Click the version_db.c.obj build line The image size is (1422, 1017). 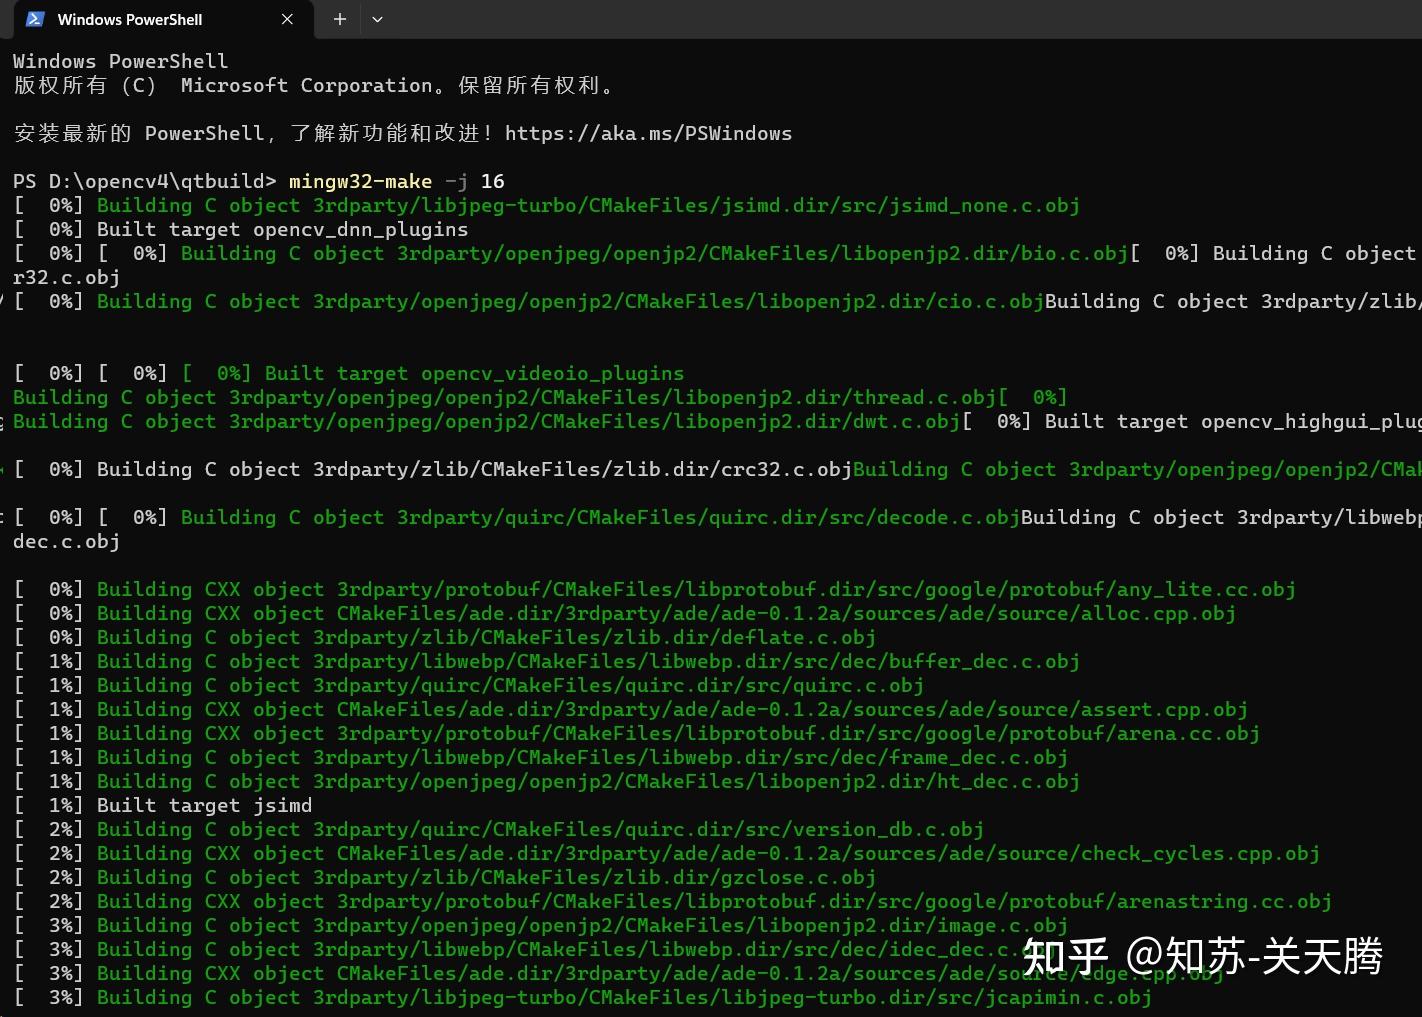pos(498,829)
